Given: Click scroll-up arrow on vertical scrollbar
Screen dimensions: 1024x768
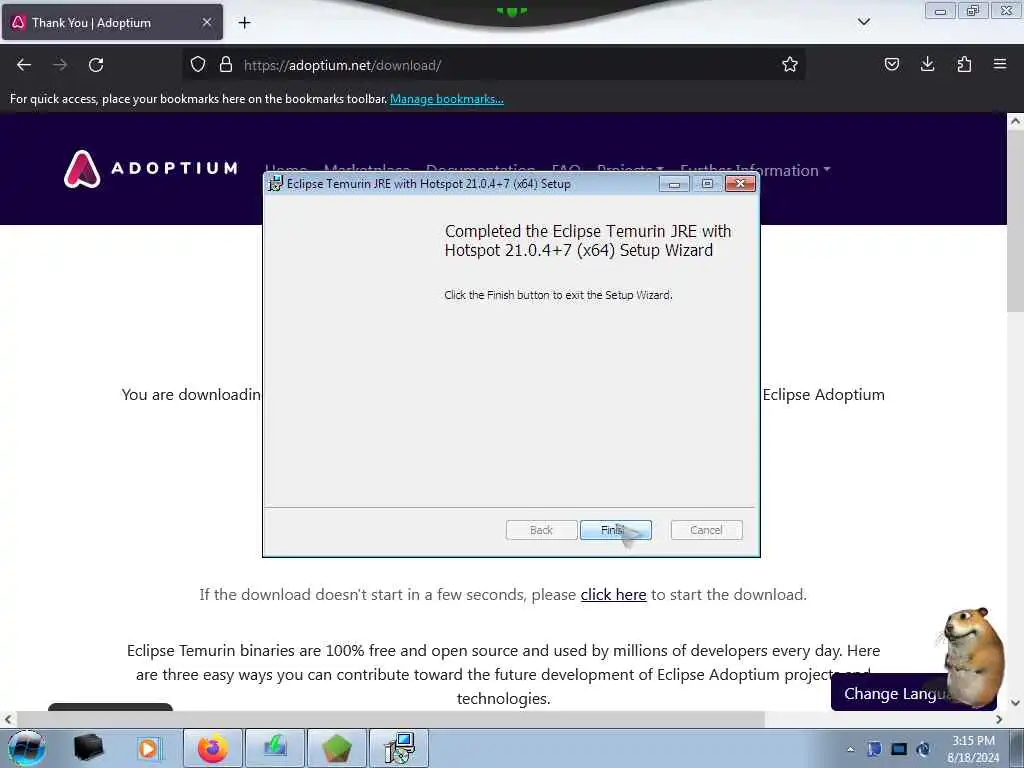Looking at the screenshot, I should pos(1015,121).
